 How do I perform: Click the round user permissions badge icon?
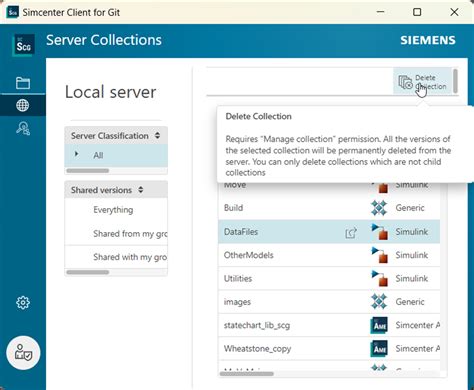[x=23, y=353]
